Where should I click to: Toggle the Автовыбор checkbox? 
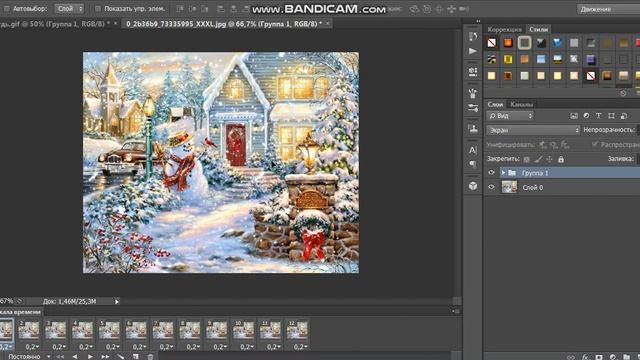7,9
